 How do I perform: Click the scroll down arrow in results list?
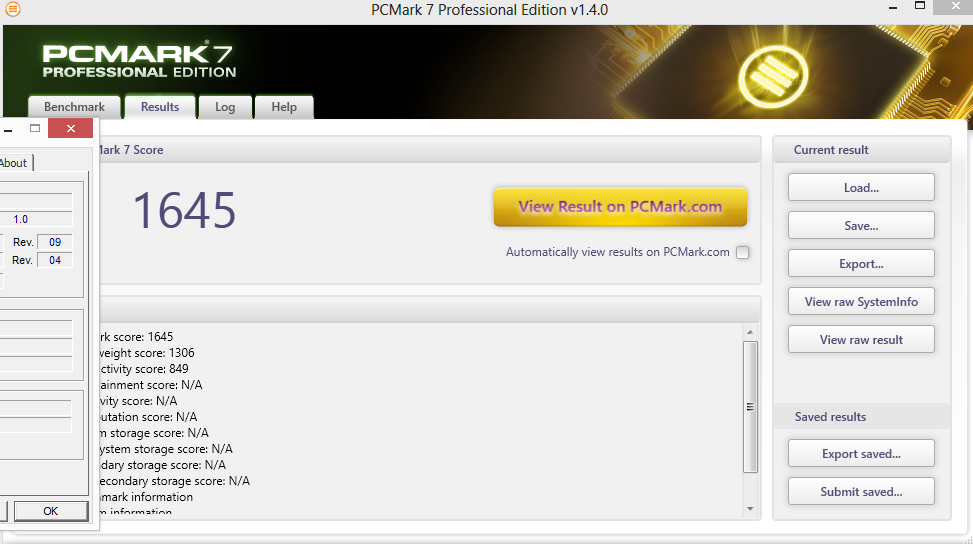tap(750, 509)
